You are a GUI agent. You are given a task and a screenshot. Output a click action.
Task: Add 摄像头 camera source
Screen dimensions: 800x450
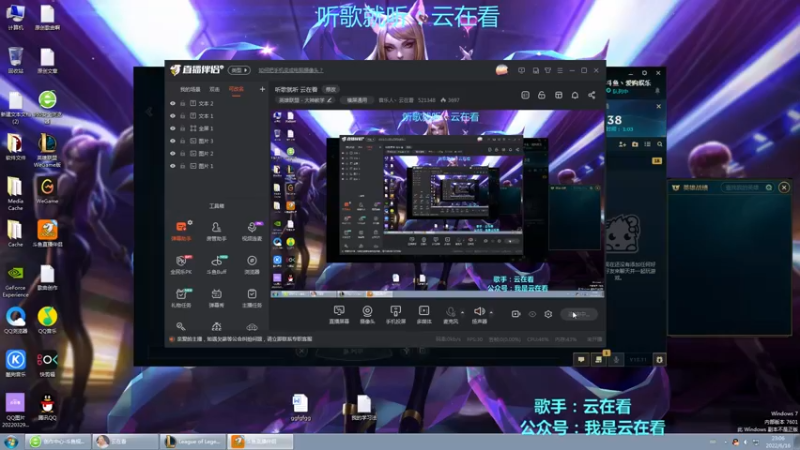367,314
